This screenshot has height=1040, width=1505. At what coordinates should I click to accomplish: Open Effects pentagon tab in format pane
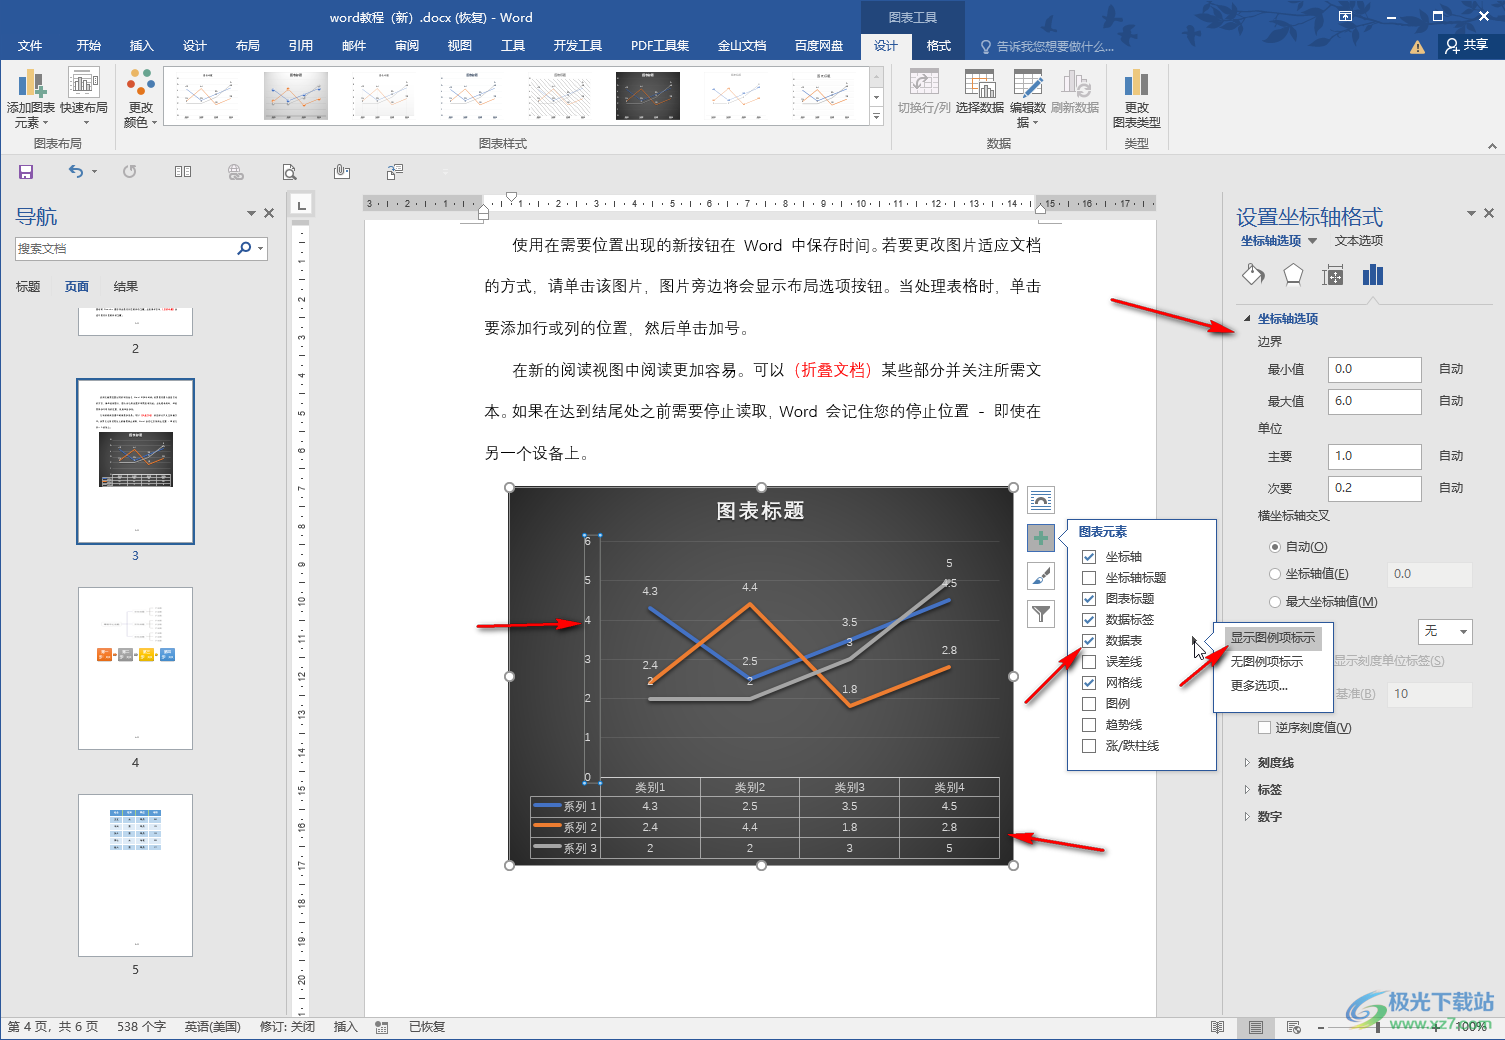[x=1293, y=275]
